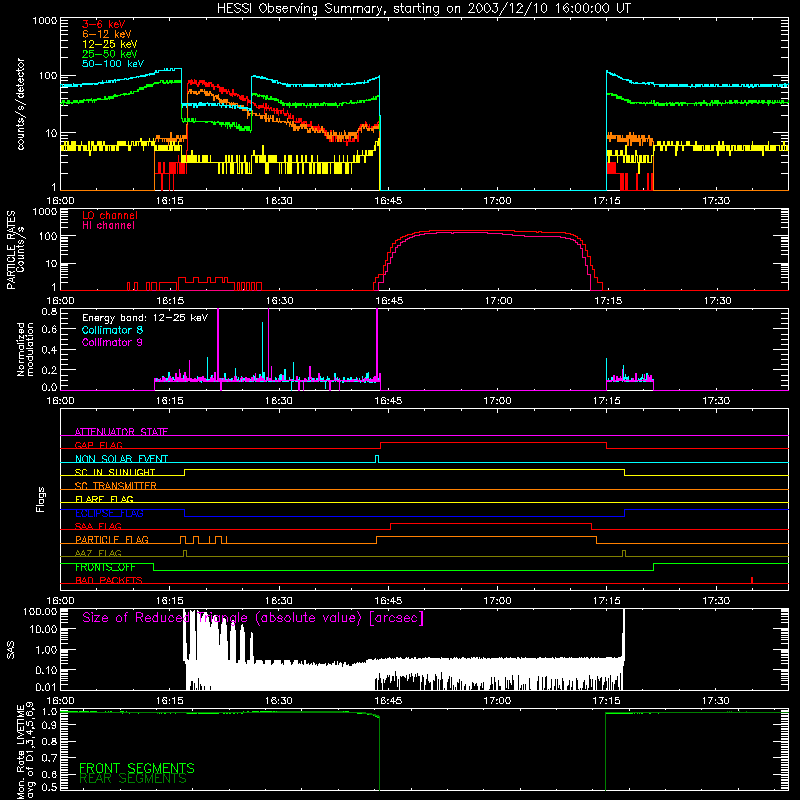800x800 pixels.
Task: Click the LO channel legend label
Action: point(110,215)
